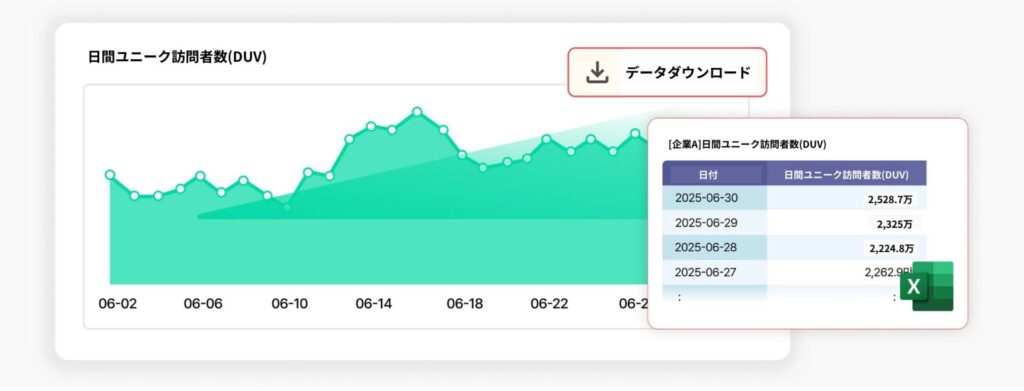Open the Excel file icon
This screenshot has width=1024, height=391.
pyautogui.click(x=926, y=287)
